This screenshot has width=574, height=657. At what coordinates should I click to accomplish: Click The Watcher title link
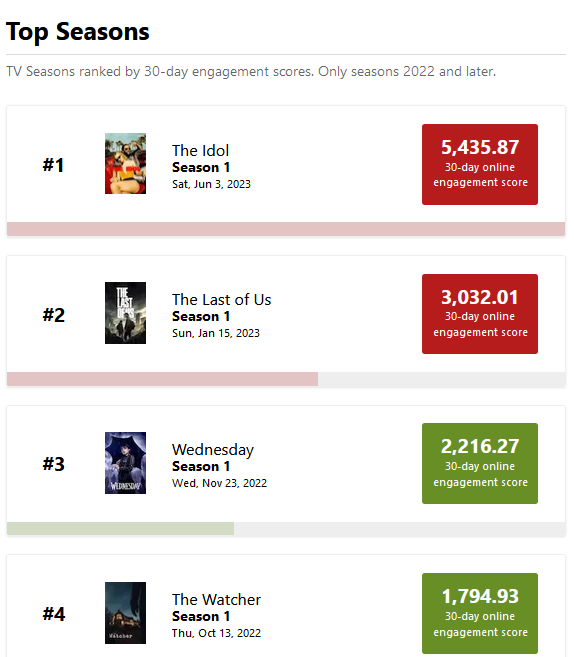pyautogui.click(x=216, y=600)
